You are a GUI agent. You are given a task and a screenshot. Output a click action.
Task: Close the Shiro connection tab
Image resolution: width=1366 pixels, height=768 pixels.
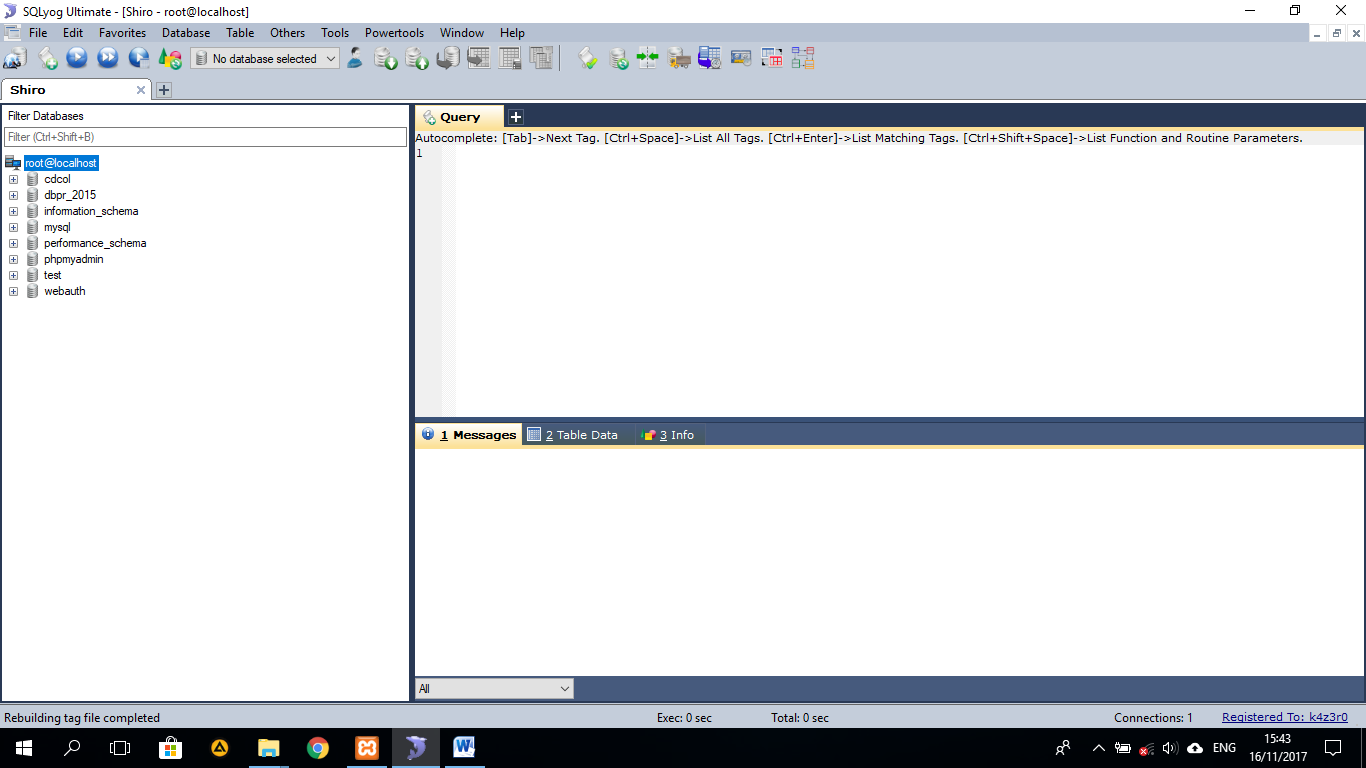pos(141,90)
